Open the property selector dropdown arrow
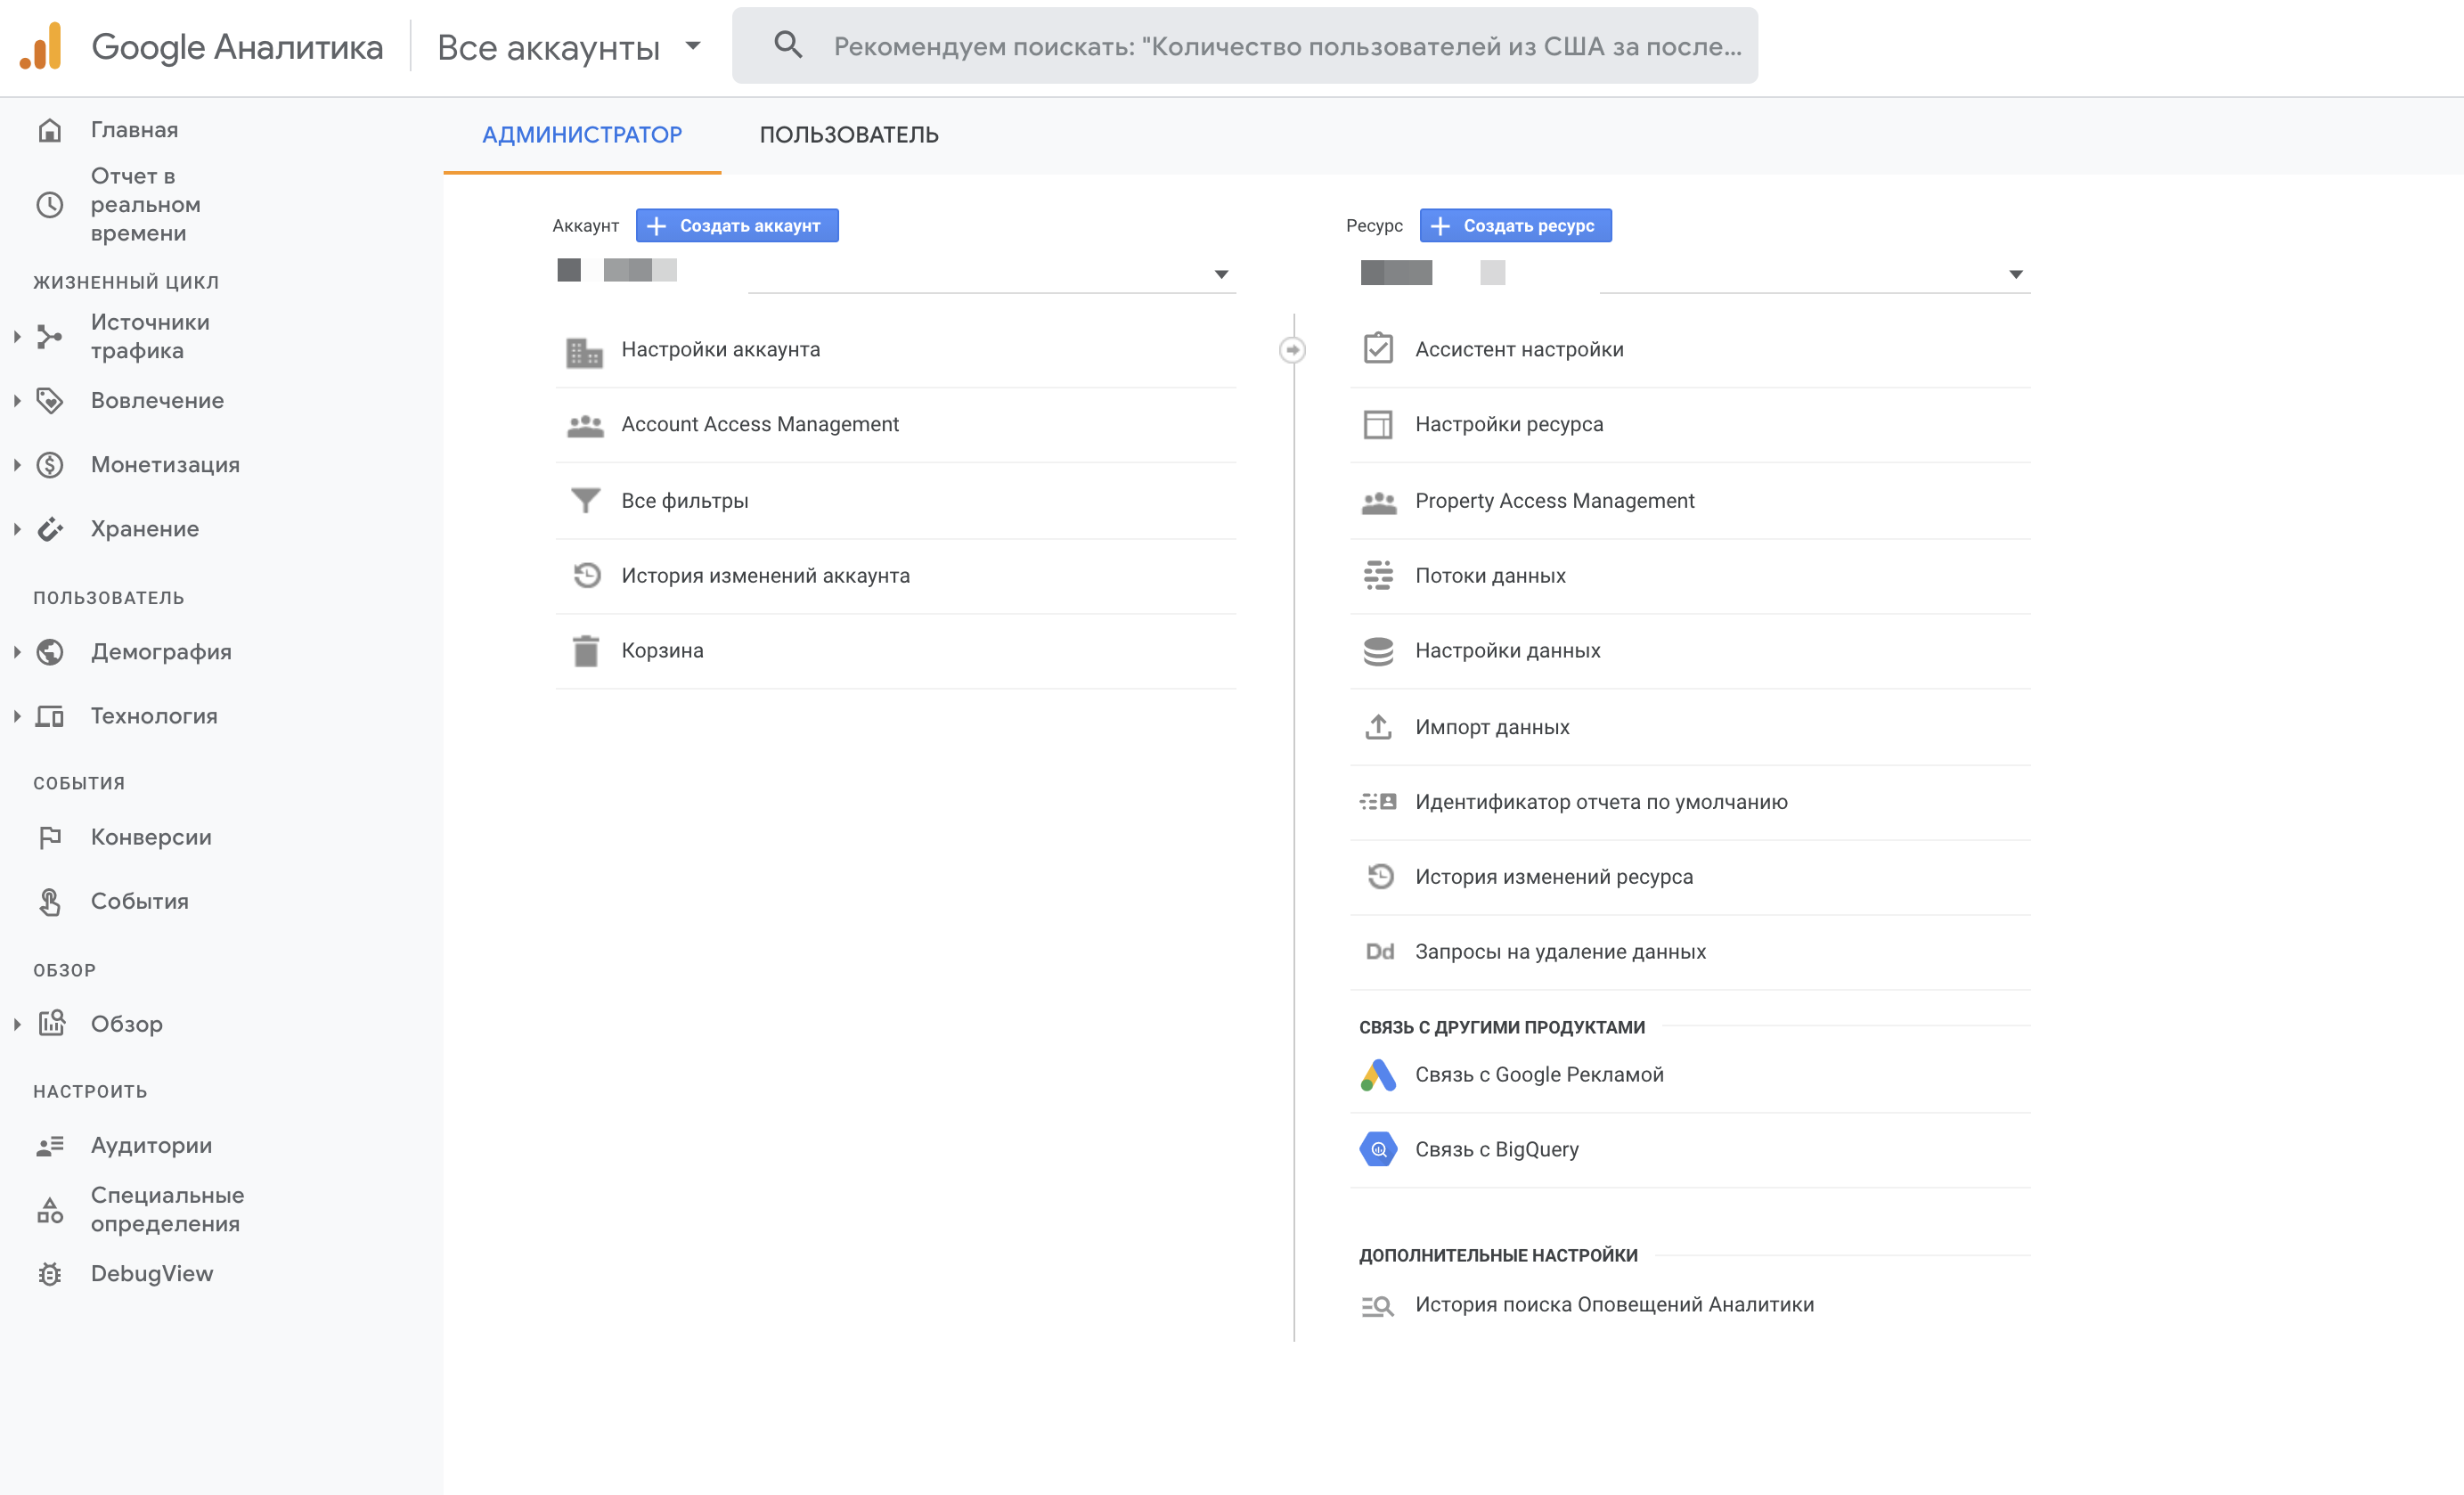This screenshot has height=1495, width=2464. point(2015,274)
